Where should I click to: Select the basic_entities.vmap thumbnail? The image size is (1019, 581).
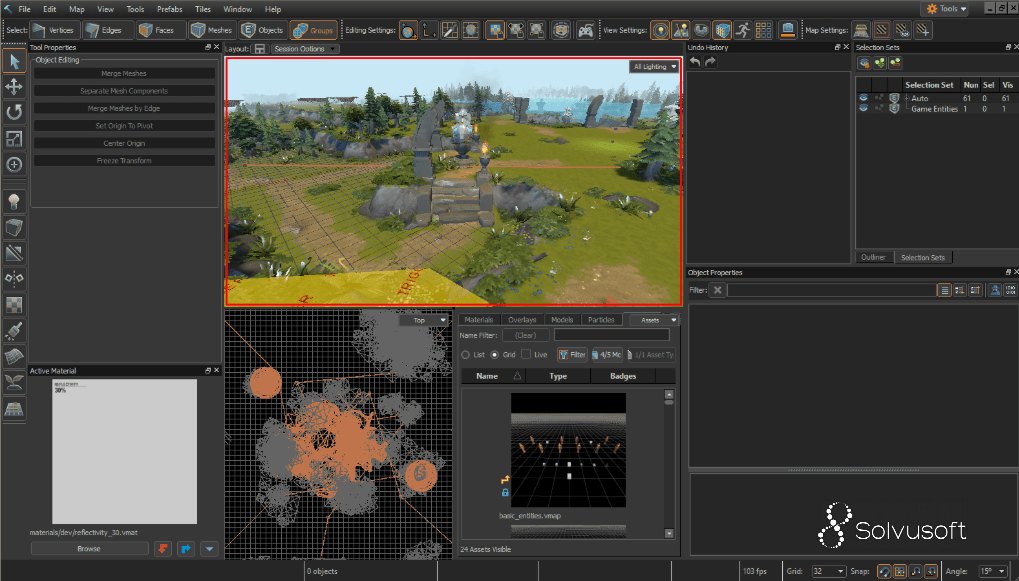568,450
